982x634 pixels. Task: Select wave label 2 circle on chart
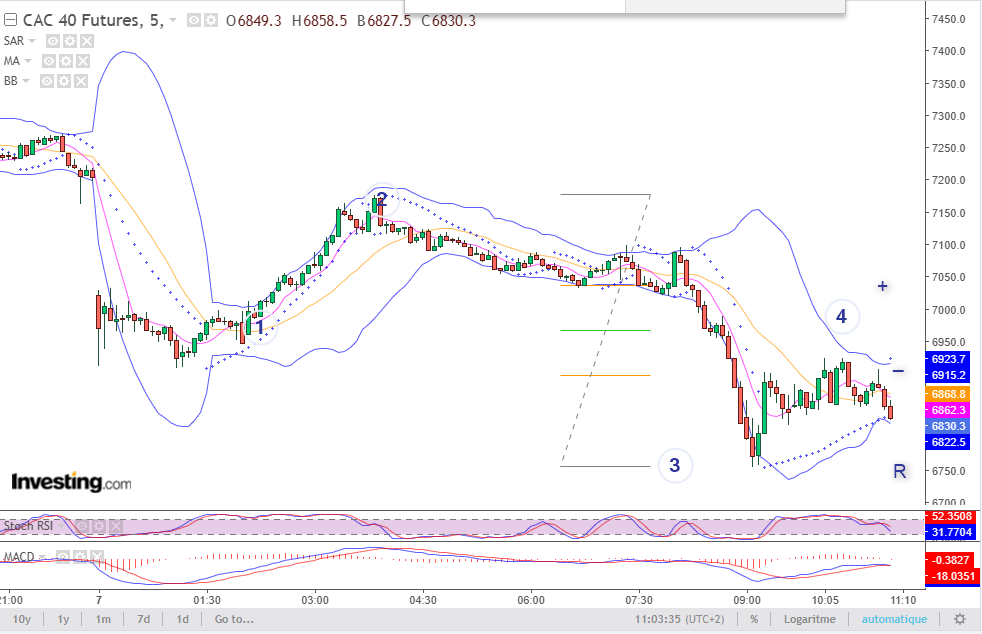pos(381,199)
